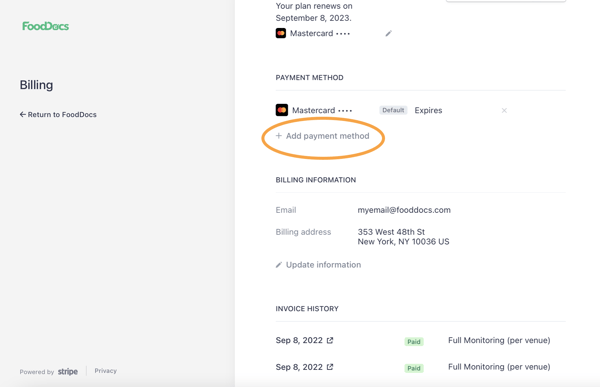Open second Sep 8, 2022 invoice external link icon
The width and height of the screenshot is (600, 387).
330,367
